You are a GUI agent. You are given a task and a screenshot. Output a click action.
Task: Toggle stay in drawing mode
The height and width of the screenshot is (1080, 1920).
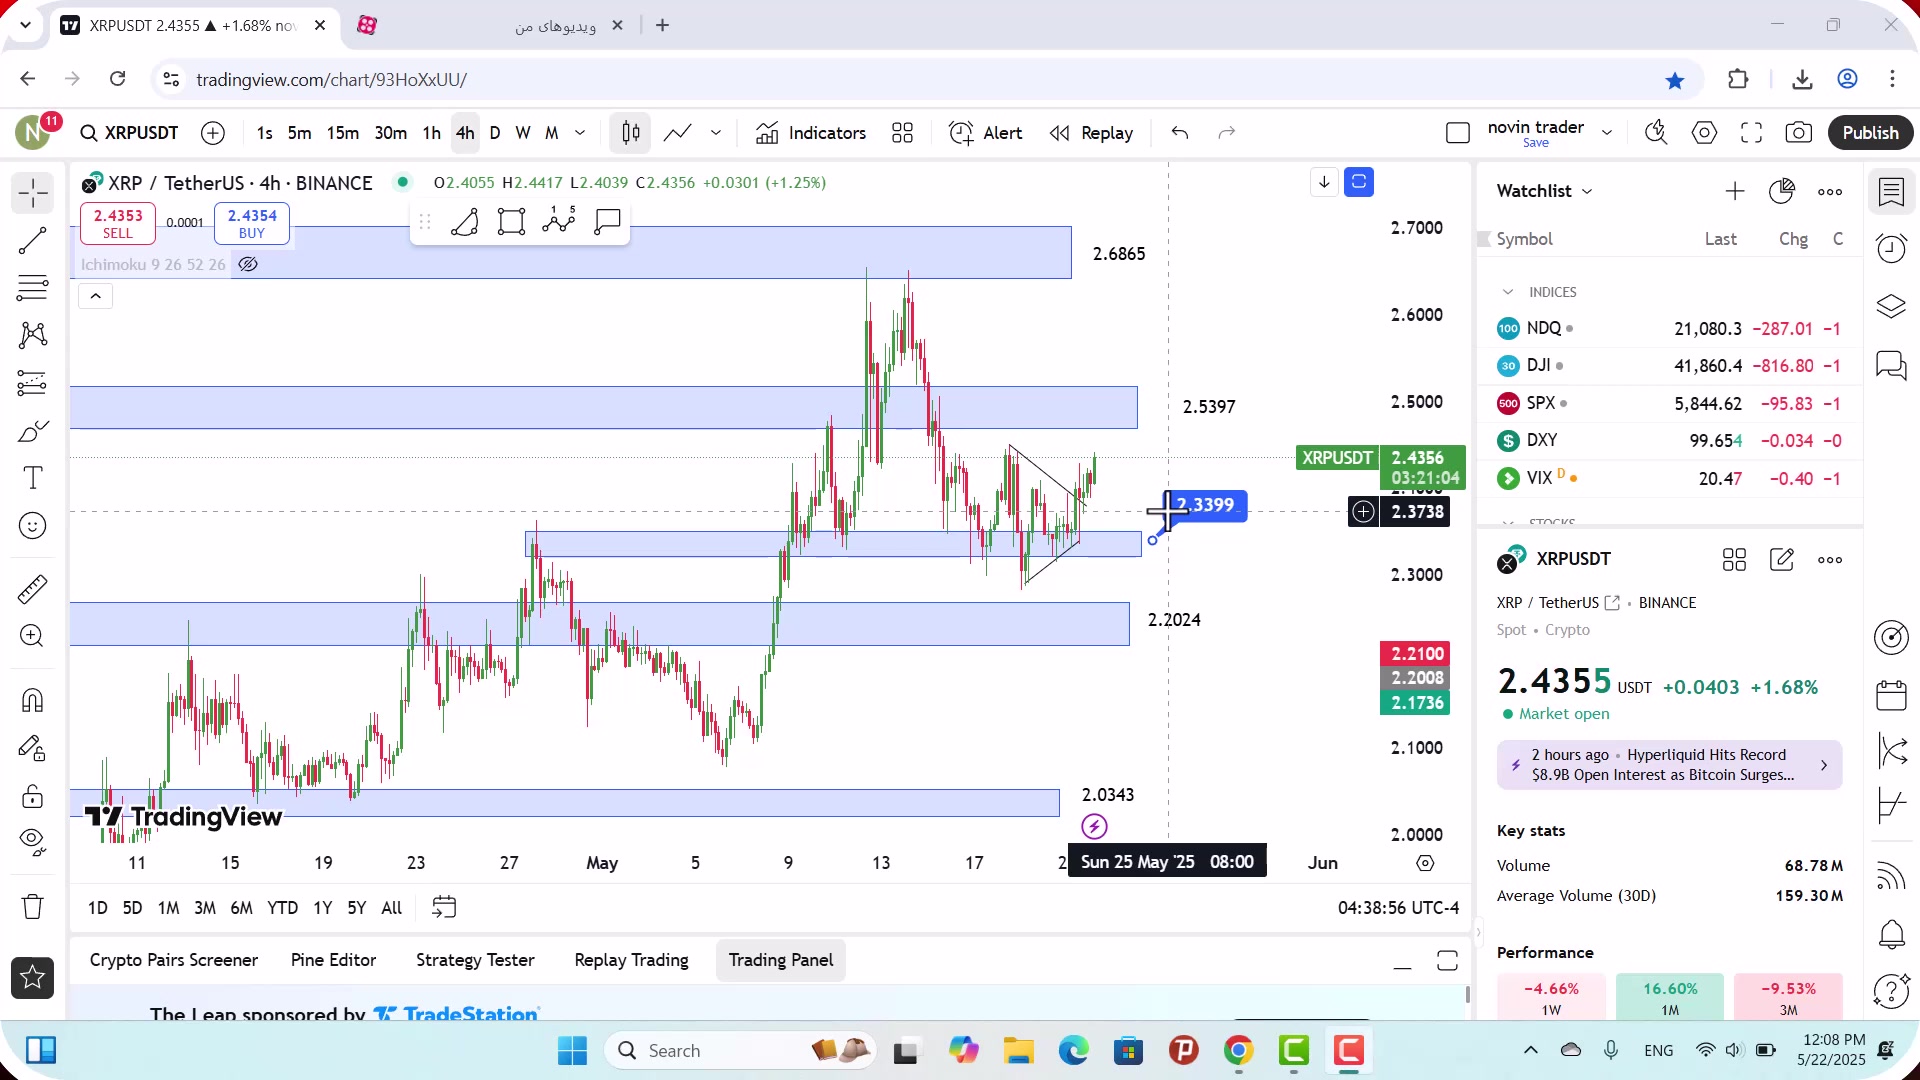[32, 748]
